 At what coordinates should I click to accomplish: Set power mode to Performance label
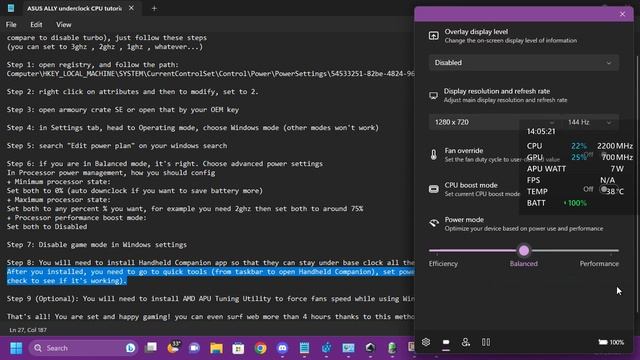pos(599,264)
